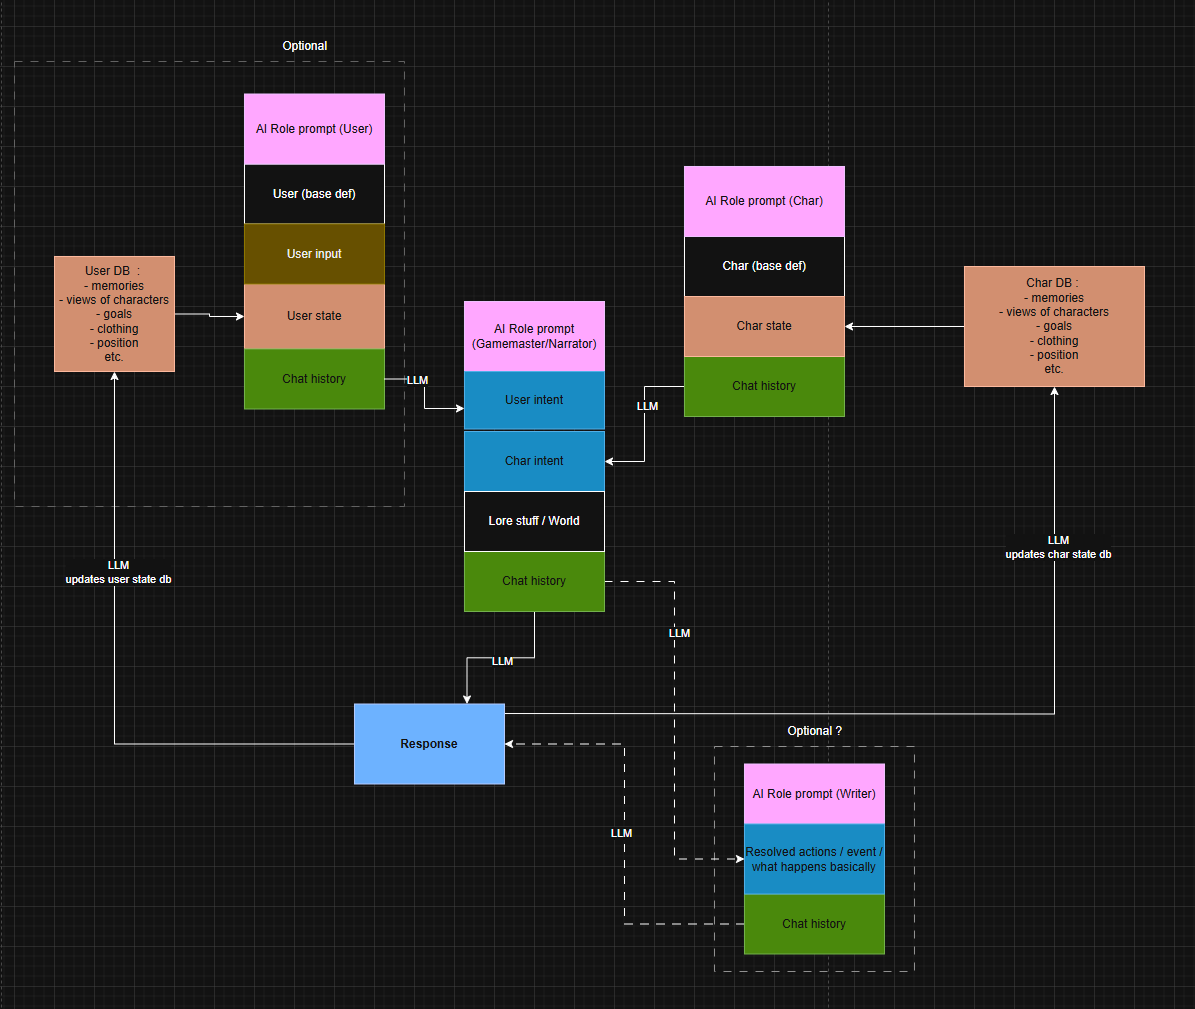Select the 'Optional' label above the user group
The width and height of the screenshot is (1195, 1009).
pos(305,46)
